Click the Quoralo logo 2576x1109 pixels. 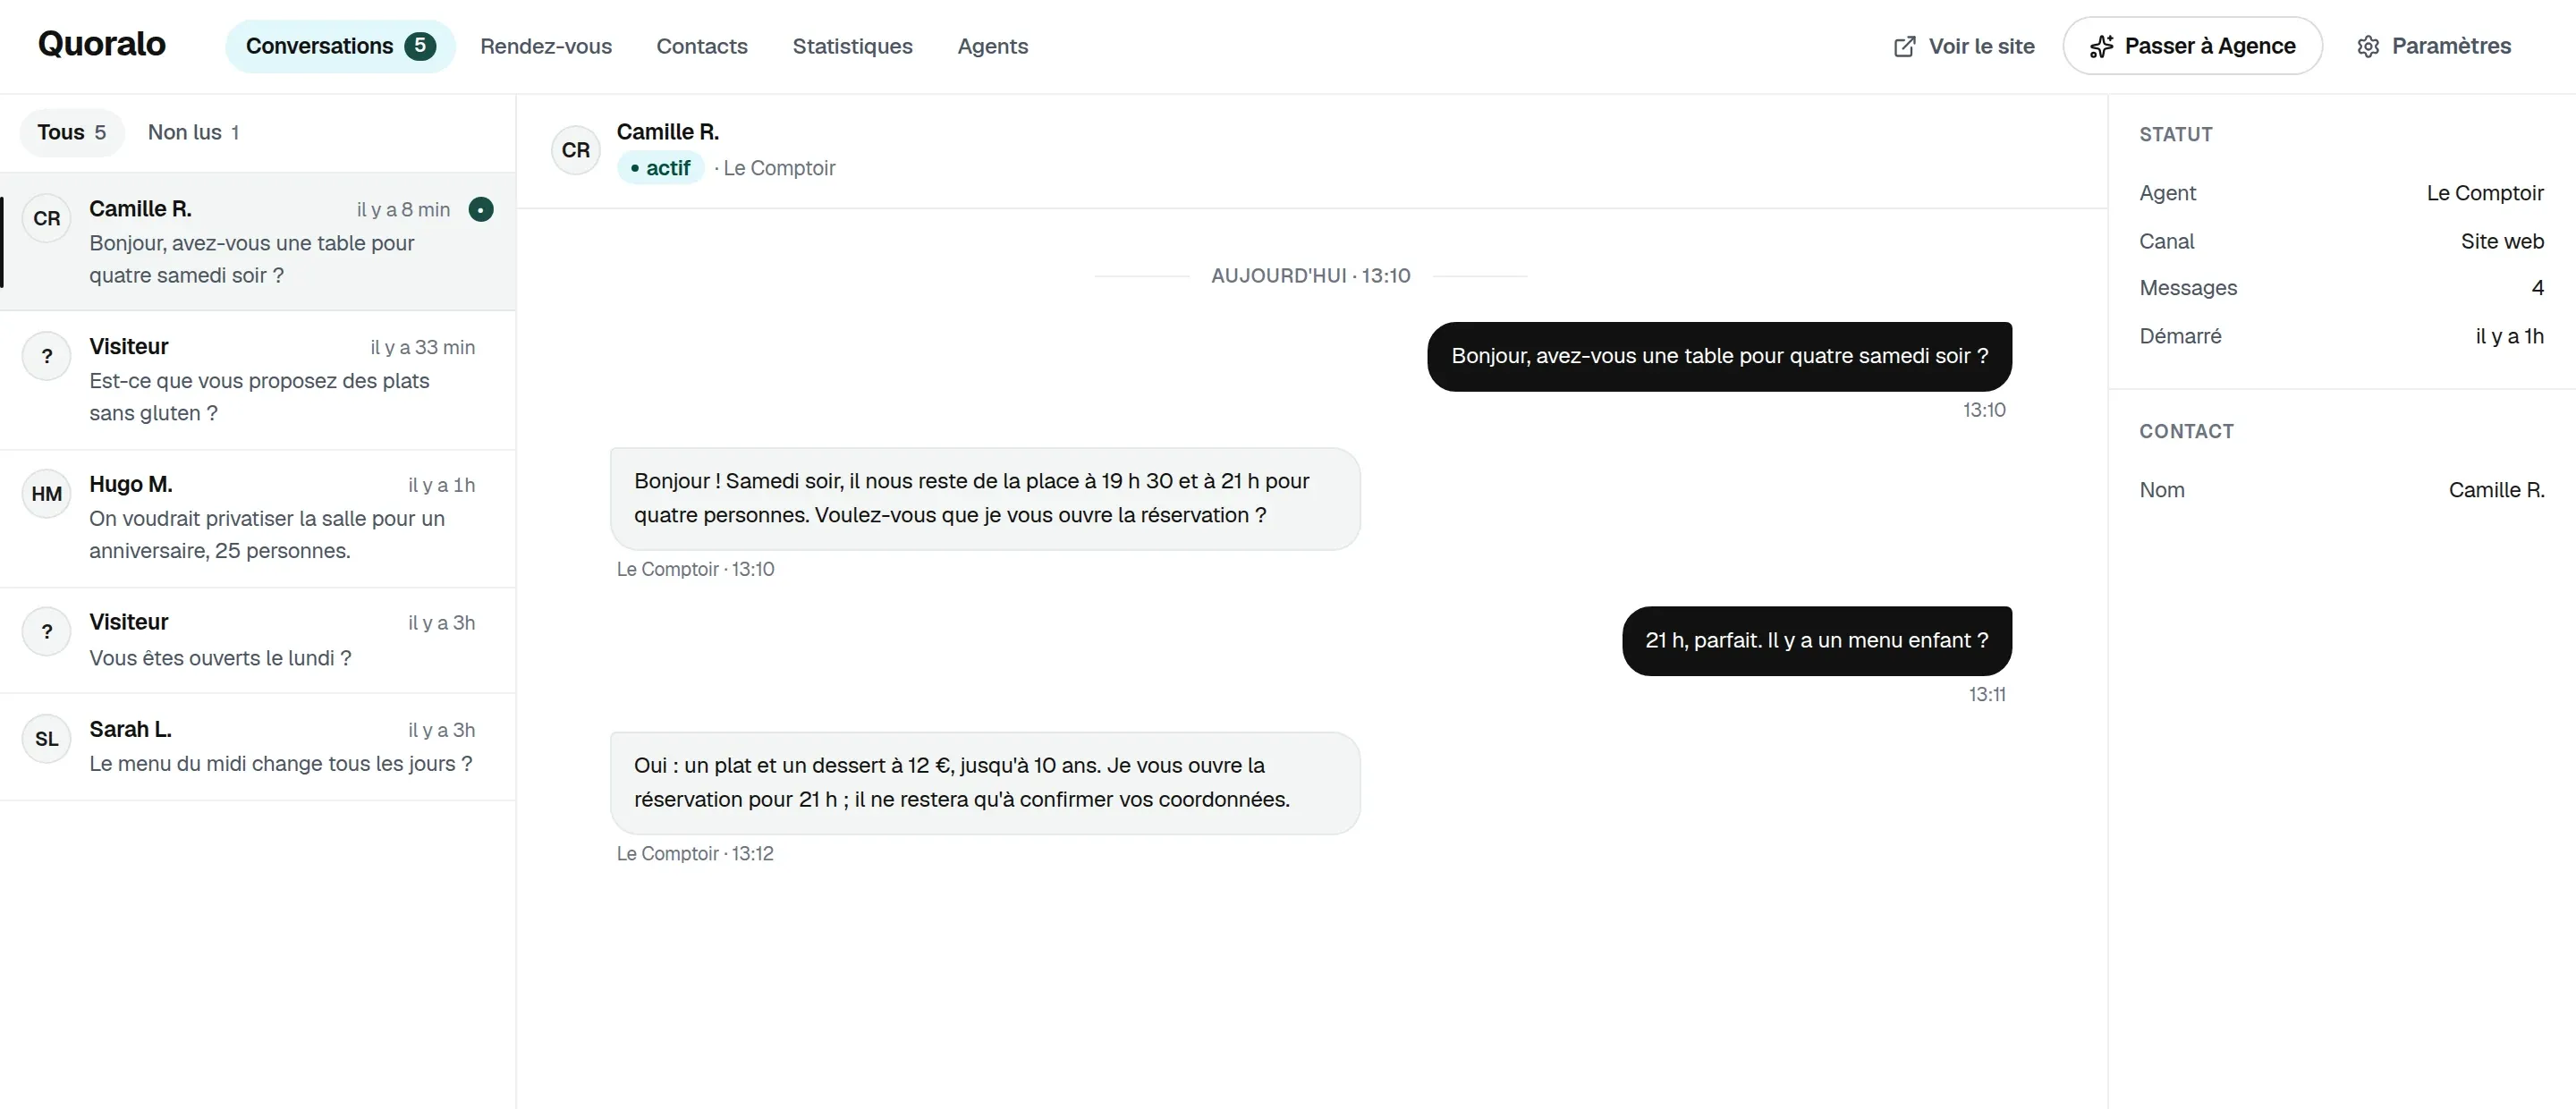point(102,44)
